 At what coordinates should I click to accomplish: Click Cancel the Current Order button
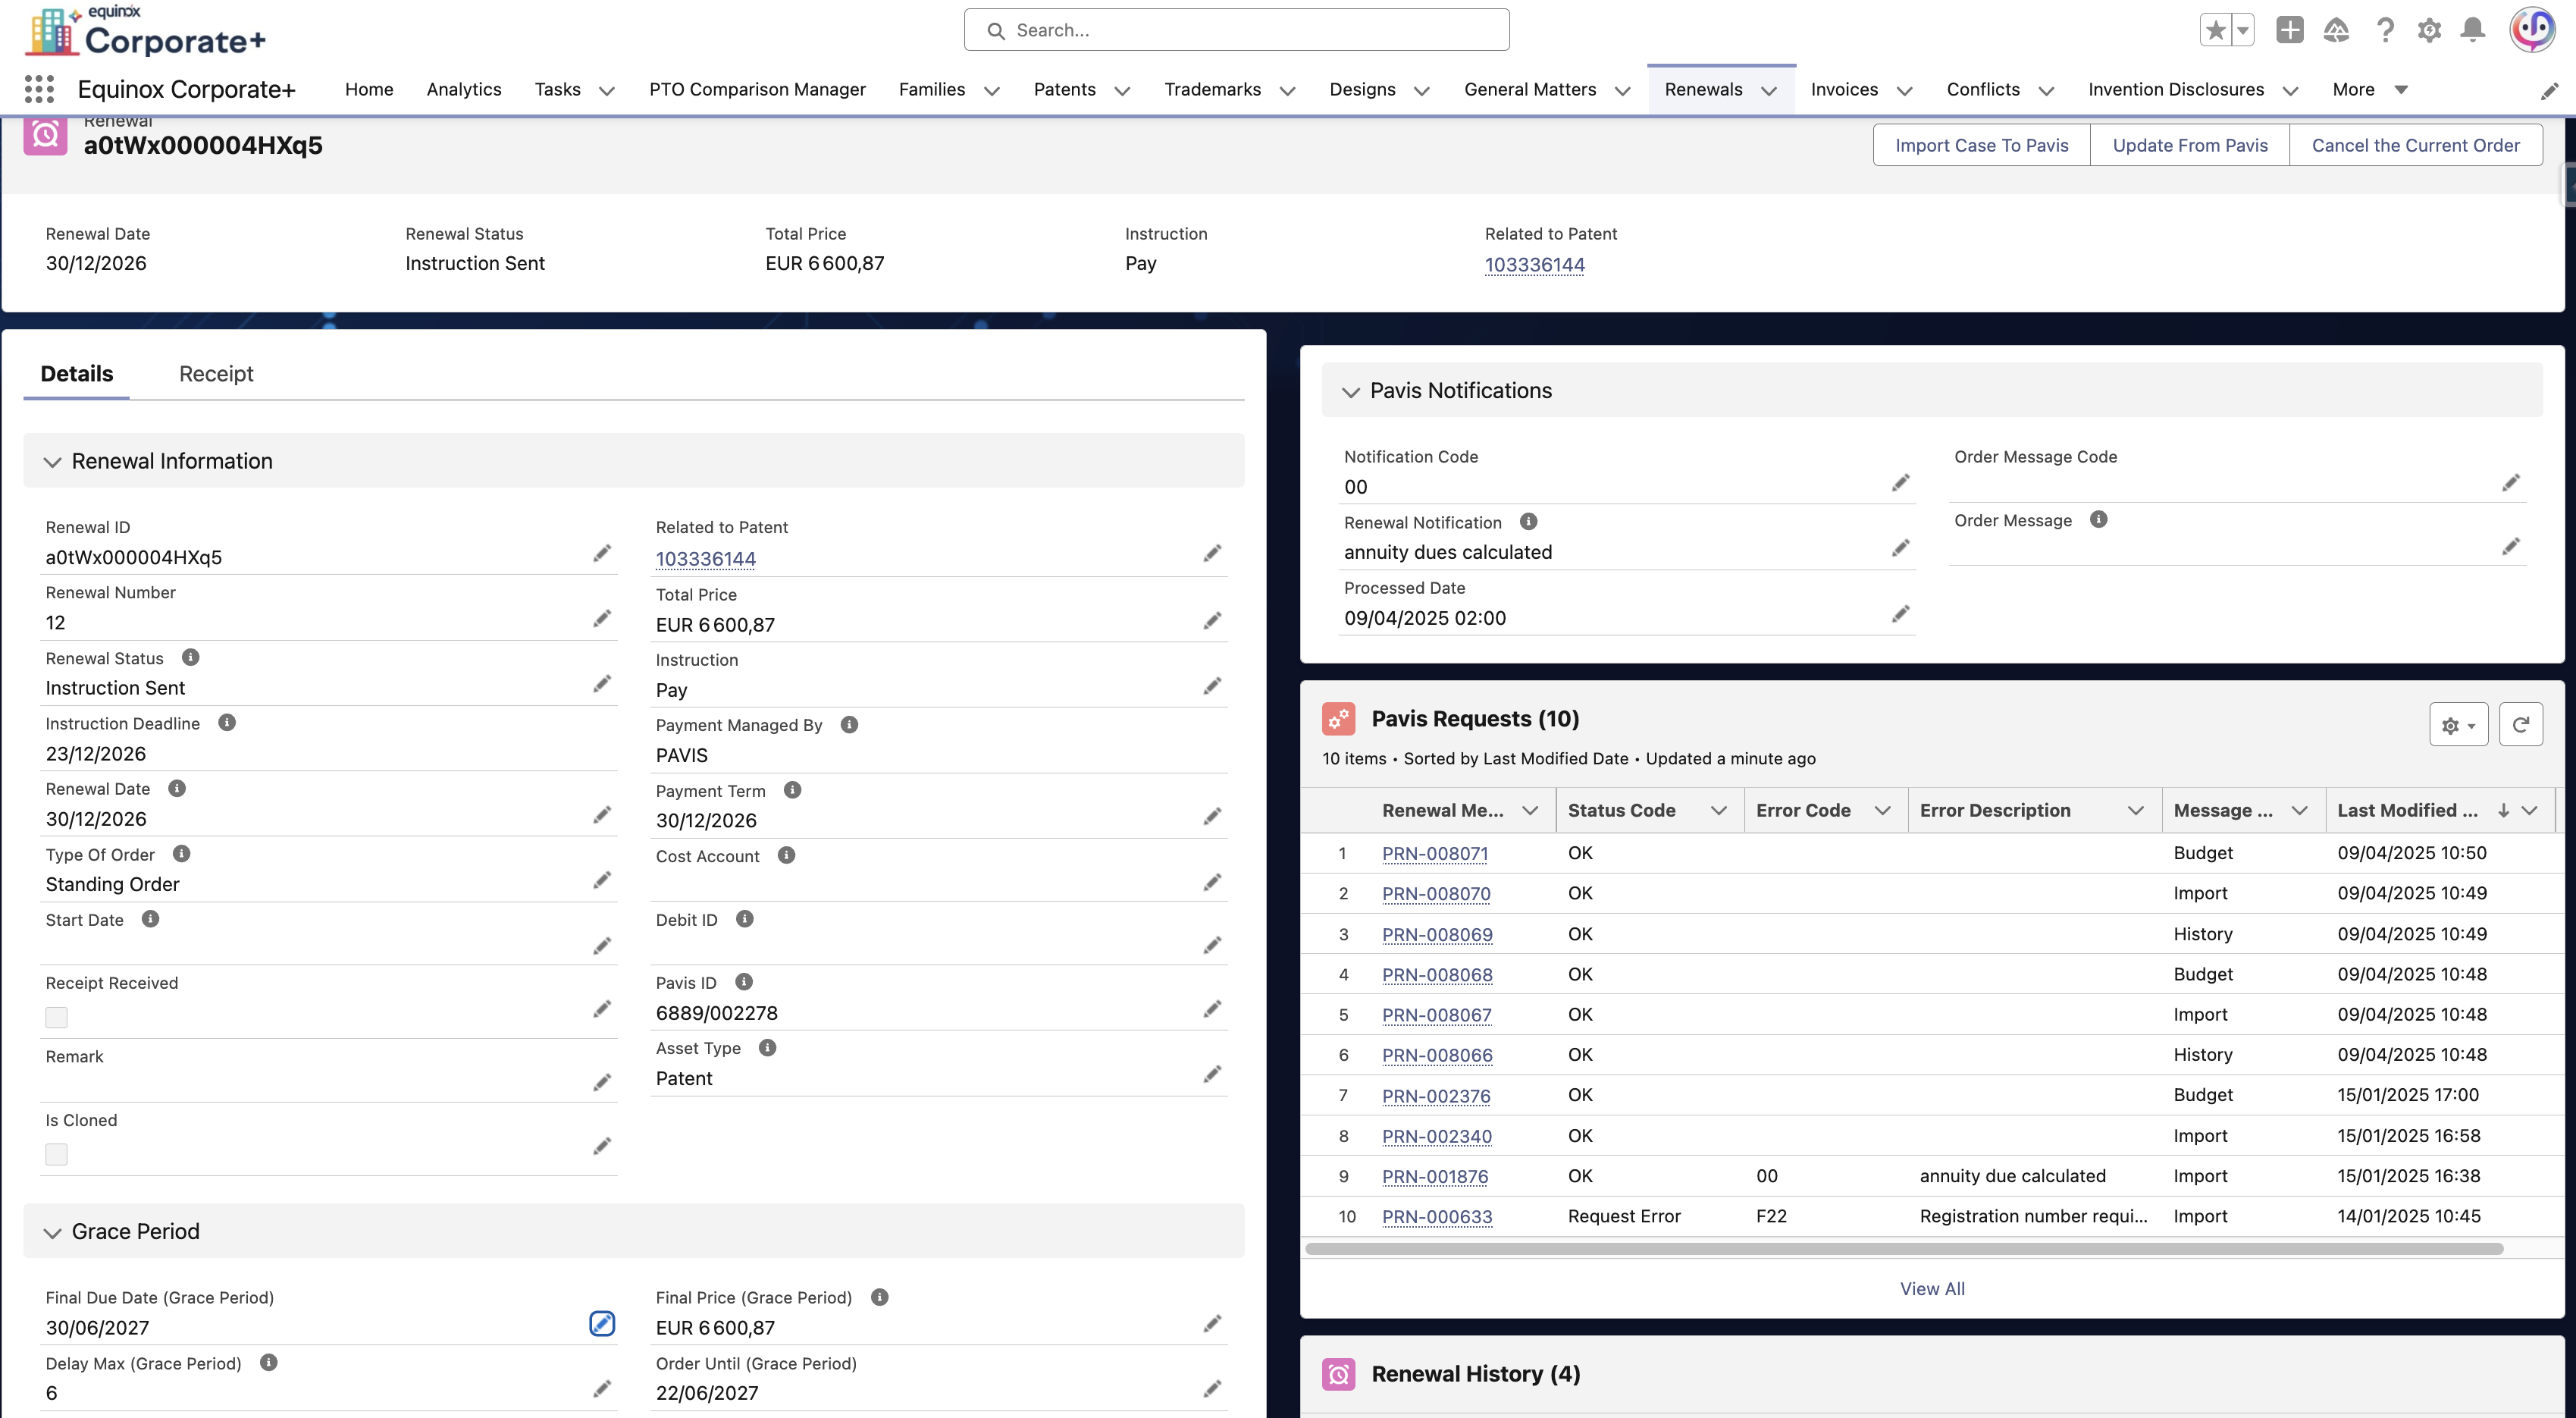coord(2415,145)
